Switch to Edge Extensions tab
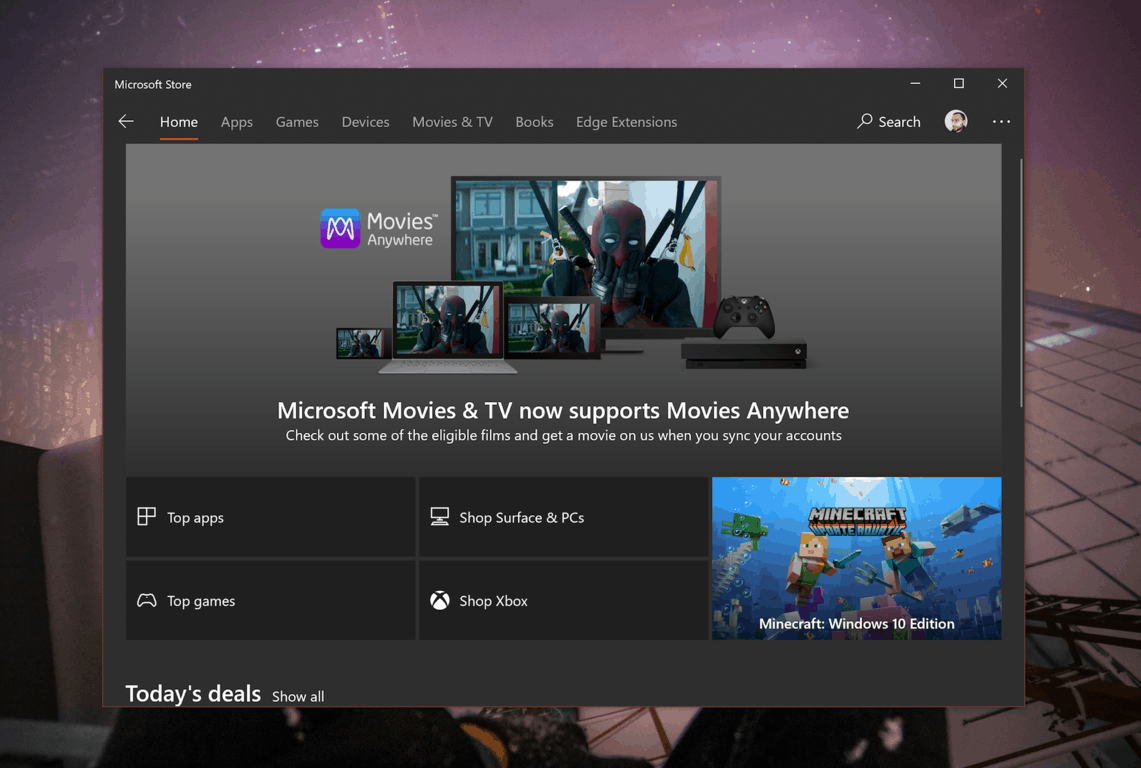Viewport: 1141px width, 768px height. 626,122
